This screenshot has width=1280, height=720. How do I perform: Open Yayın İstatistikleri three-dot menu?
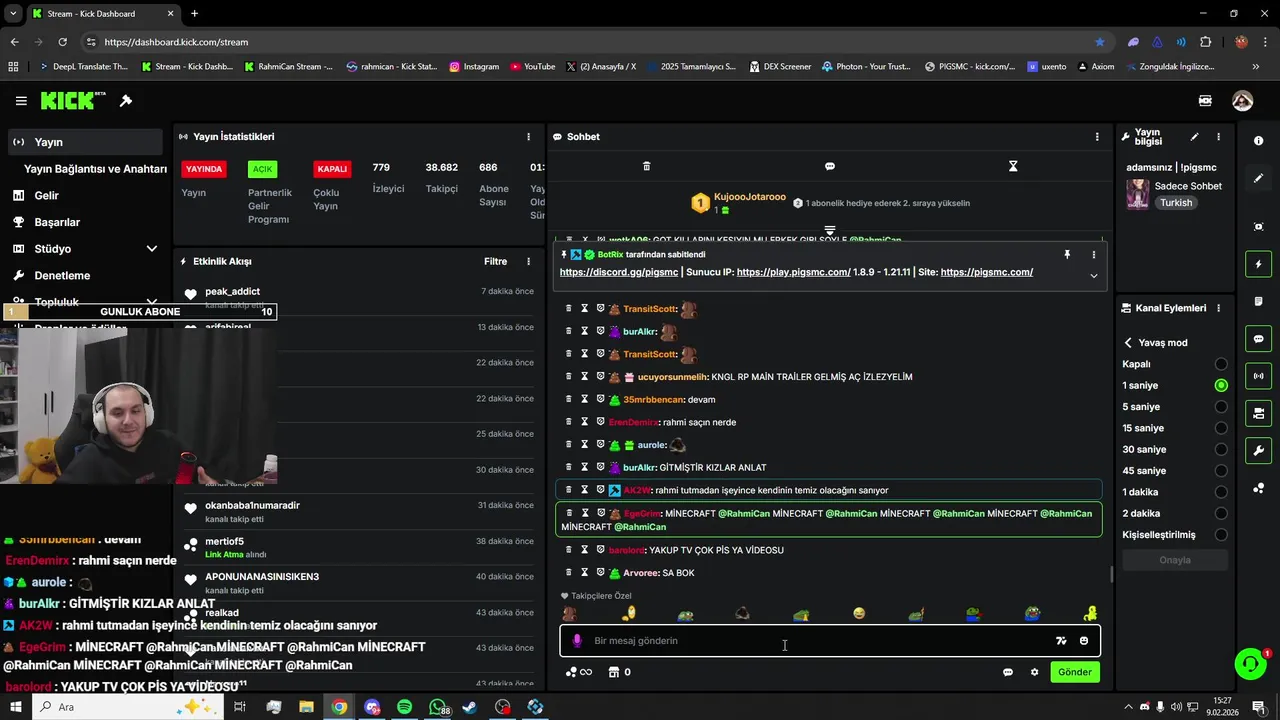(529, 137)
